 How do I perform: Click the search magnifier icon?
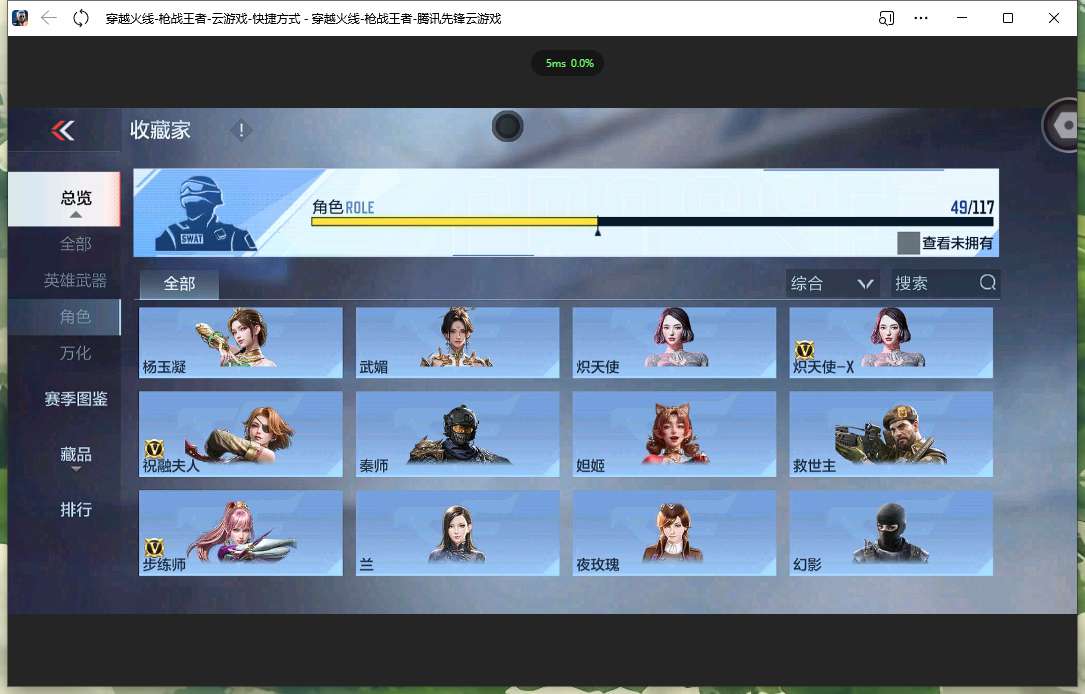click(x=987, y=282)
